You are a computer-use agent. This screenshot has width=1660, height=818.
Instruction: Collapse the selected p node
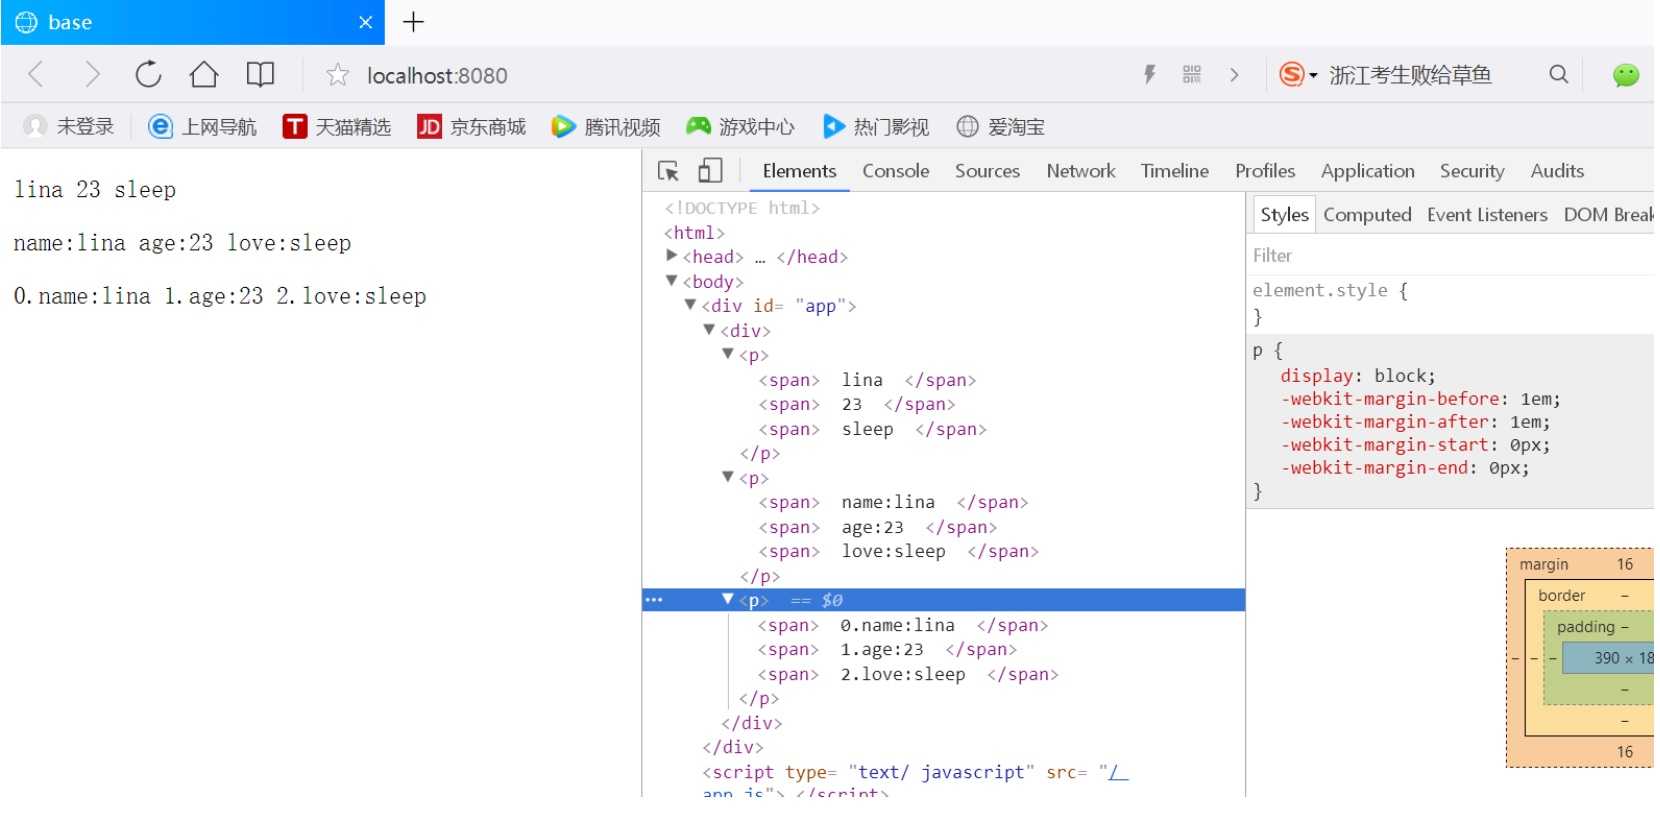pyautogui.click(x=728, y=599)
